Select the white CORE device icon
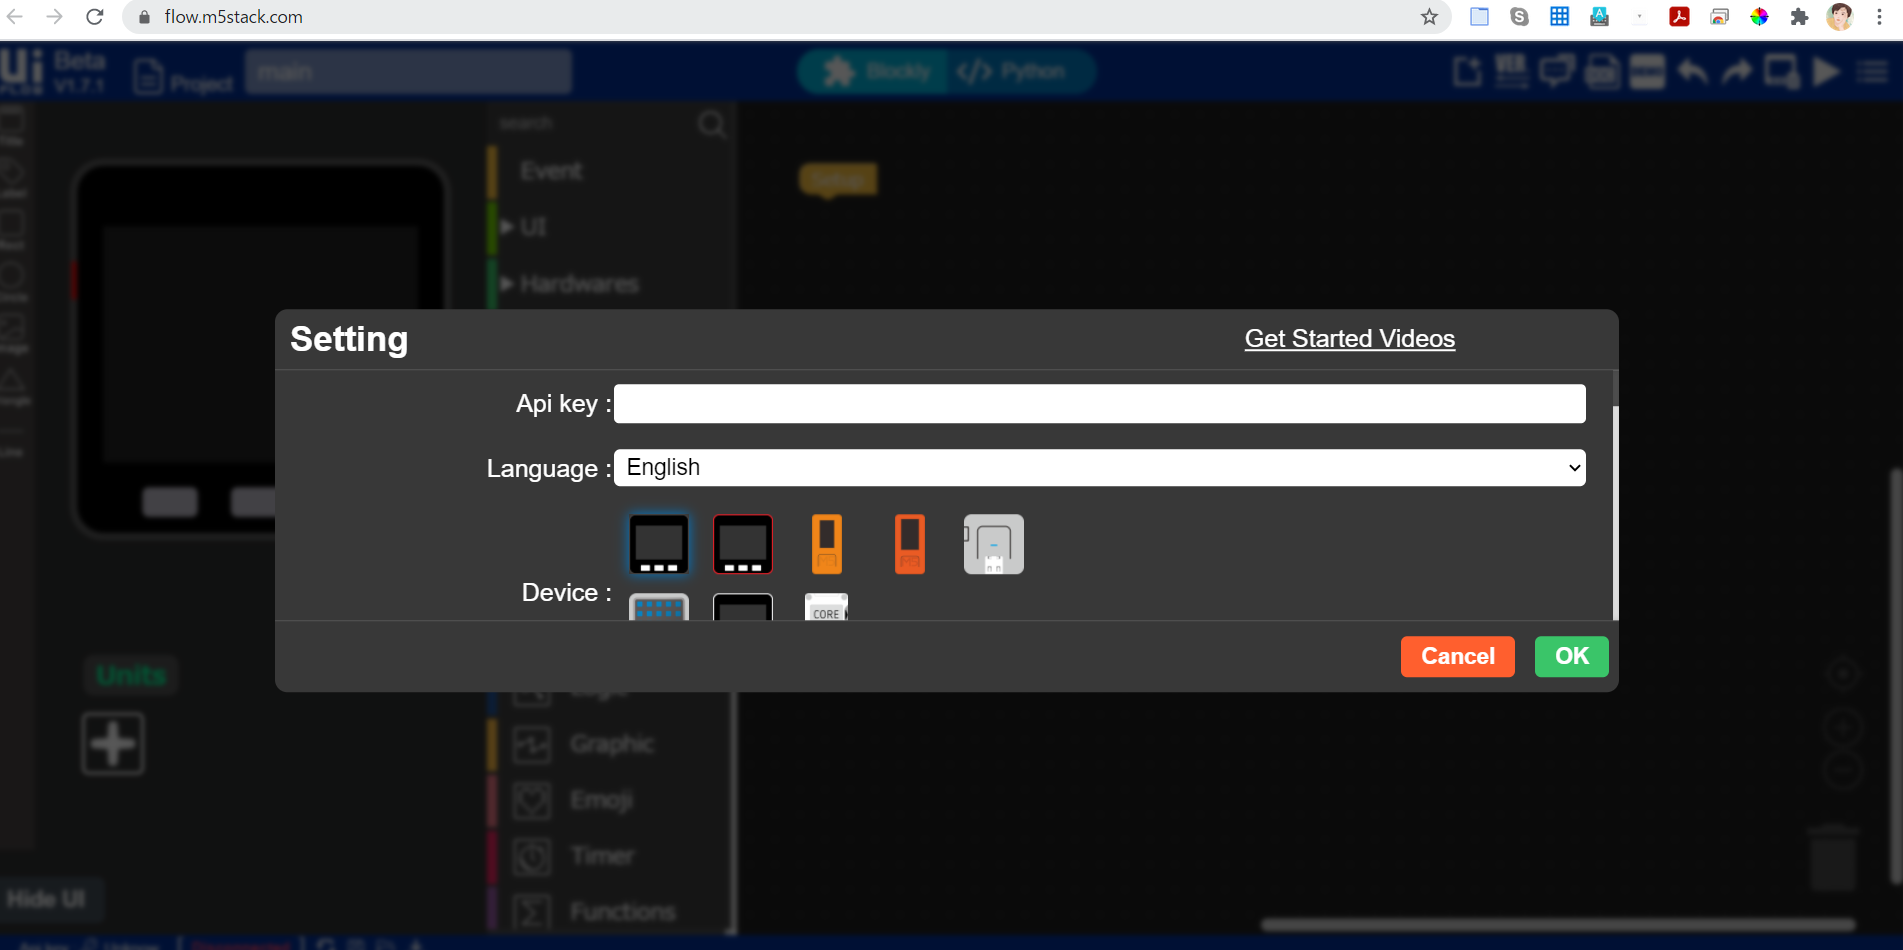The height and width of the screenshot is (950, 1903). [x=826, y=607]
